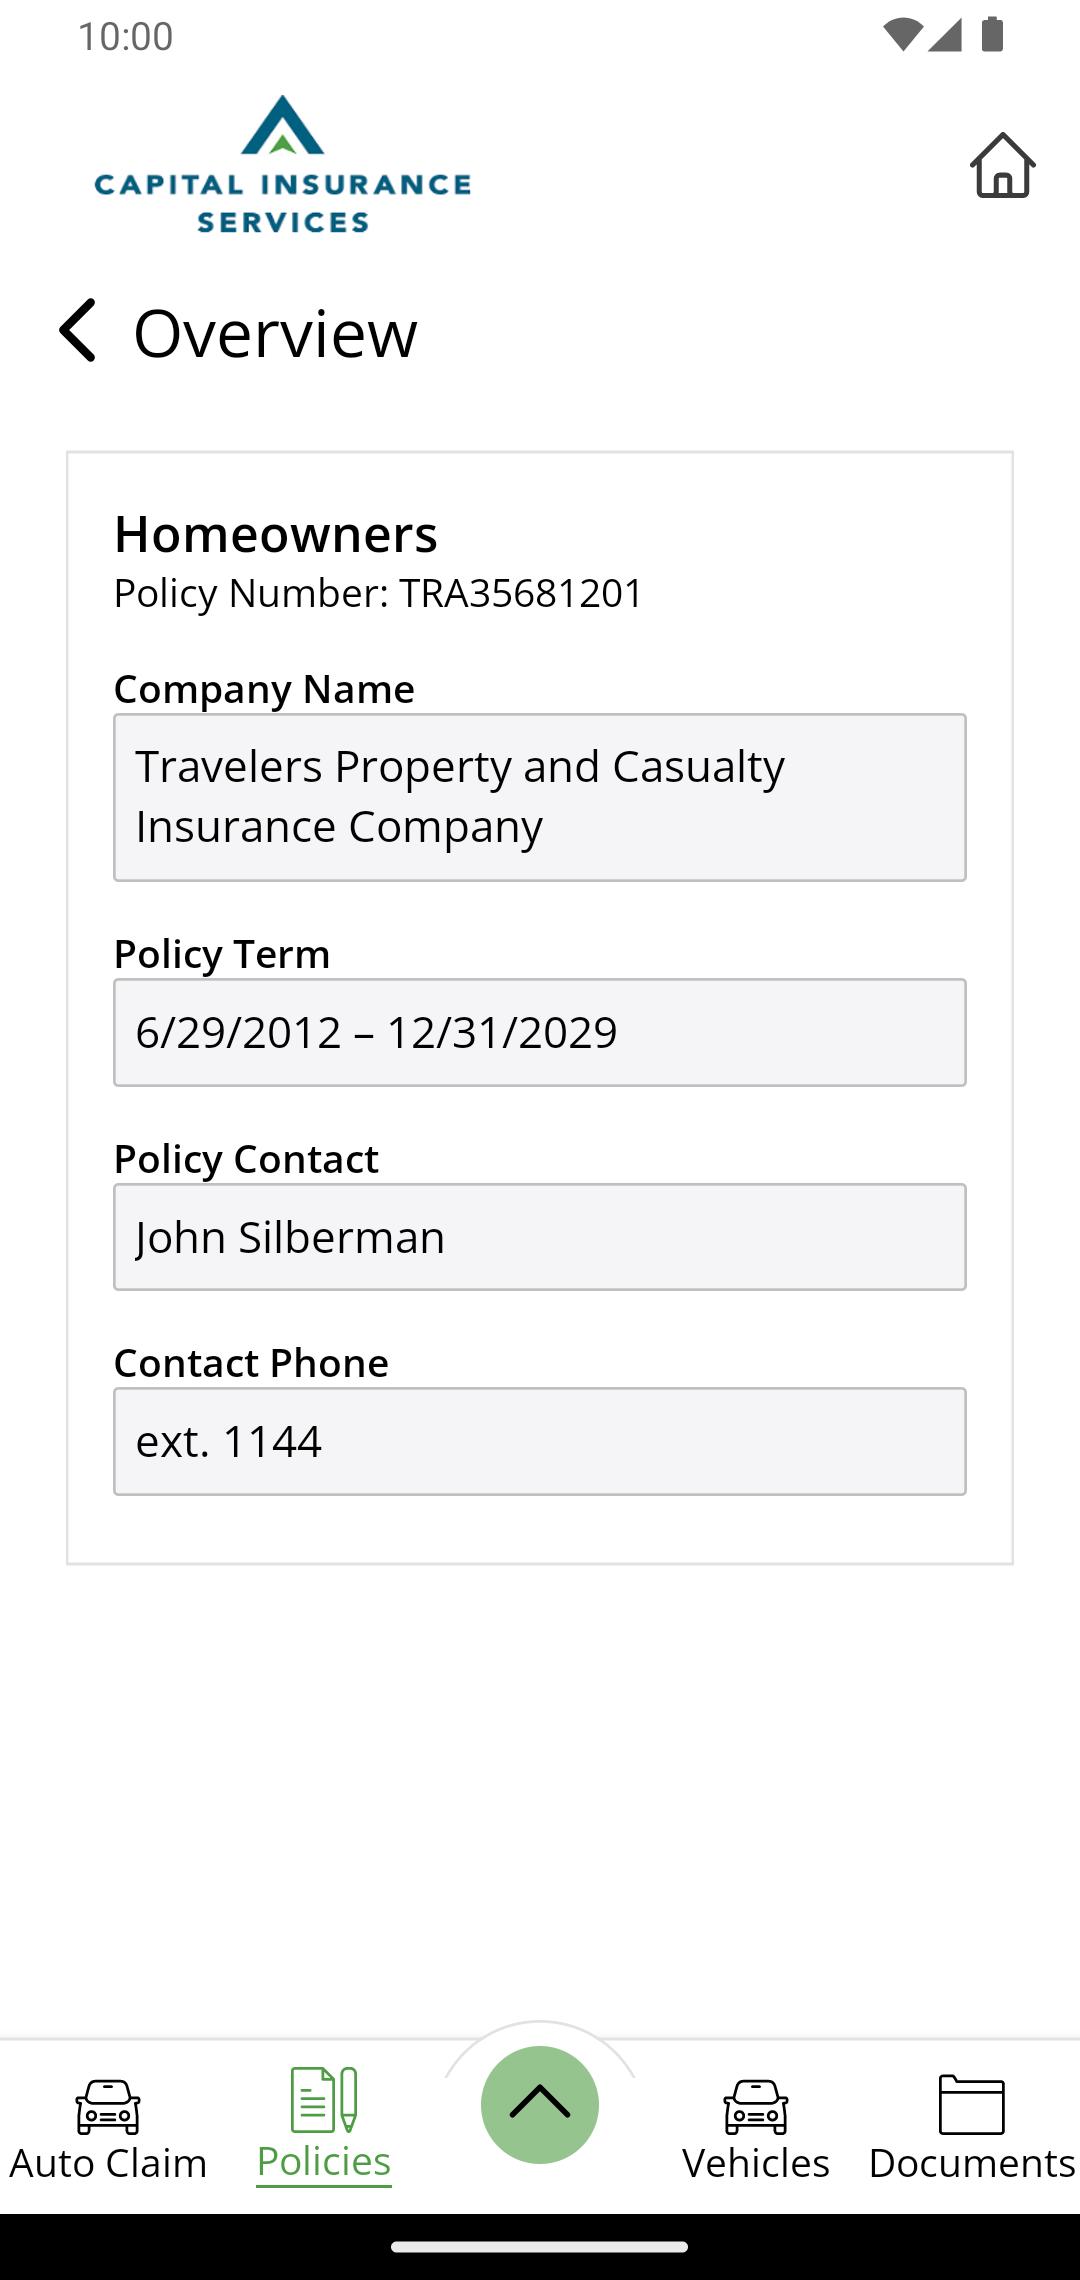This screenshot has width=1080, height=2280.
Task: Tap the Policy Term date field
Action: pyautogui.click(x=540, y=1032)
